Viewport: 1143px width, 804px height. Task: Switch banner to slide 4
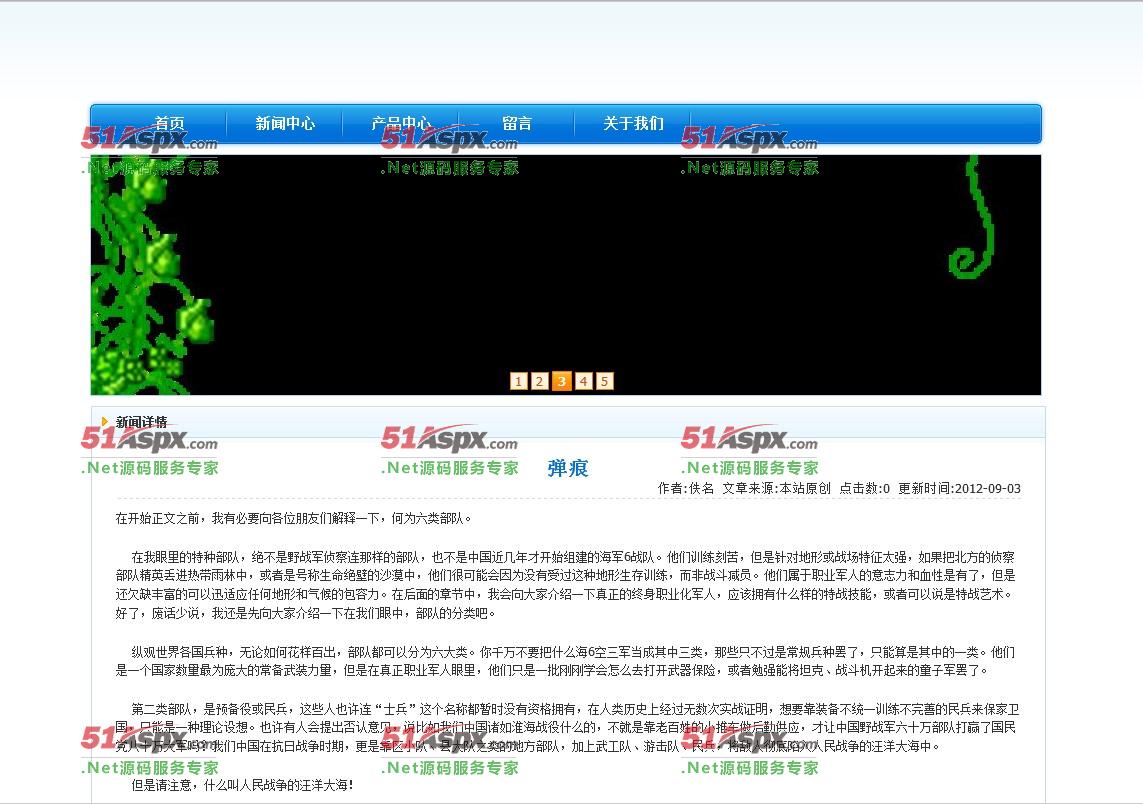[x=583, y=381]
